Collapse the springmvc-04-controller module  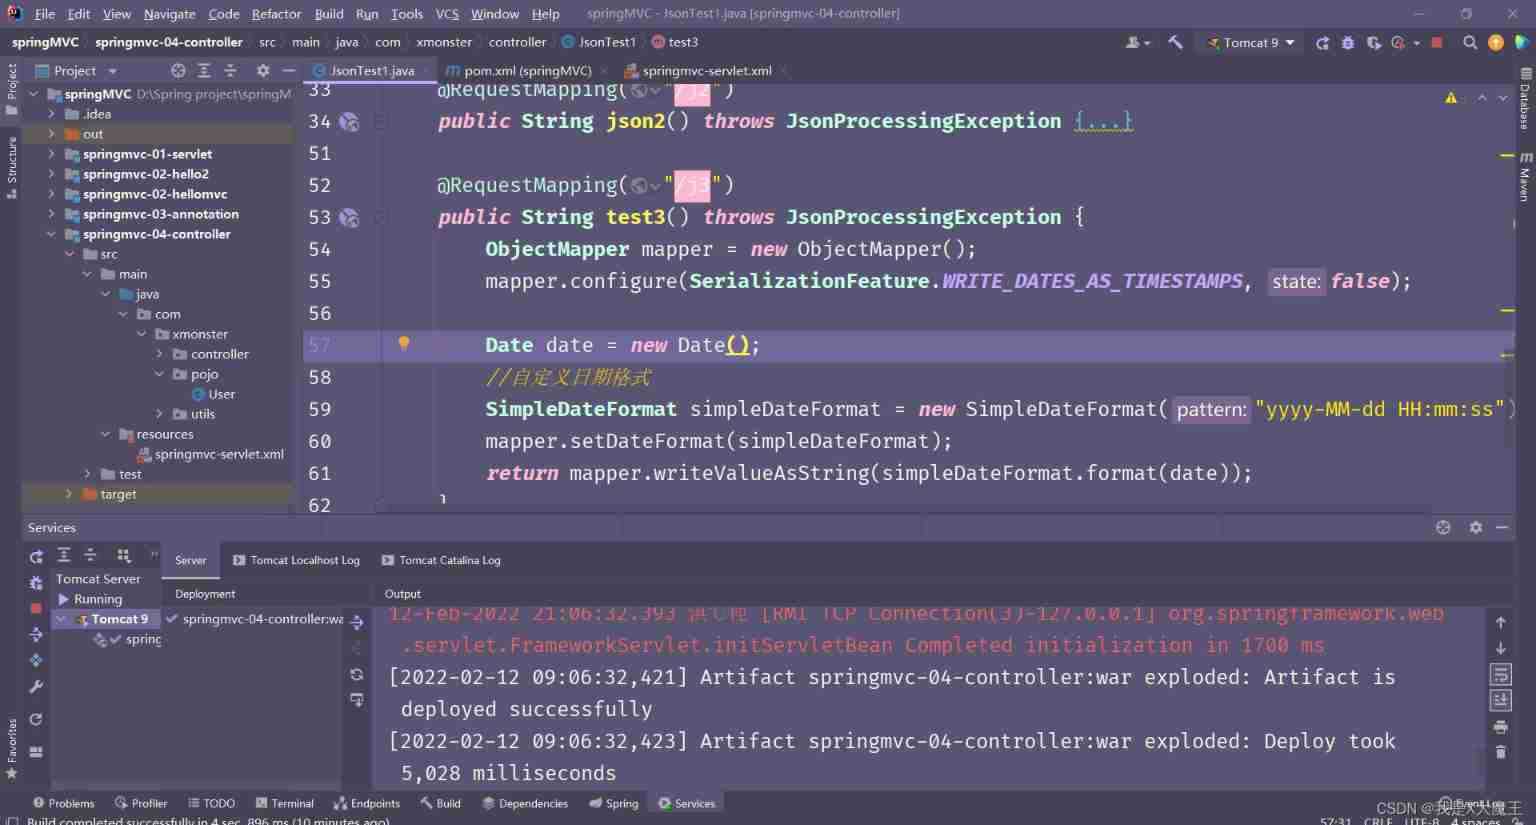point(51,234)
